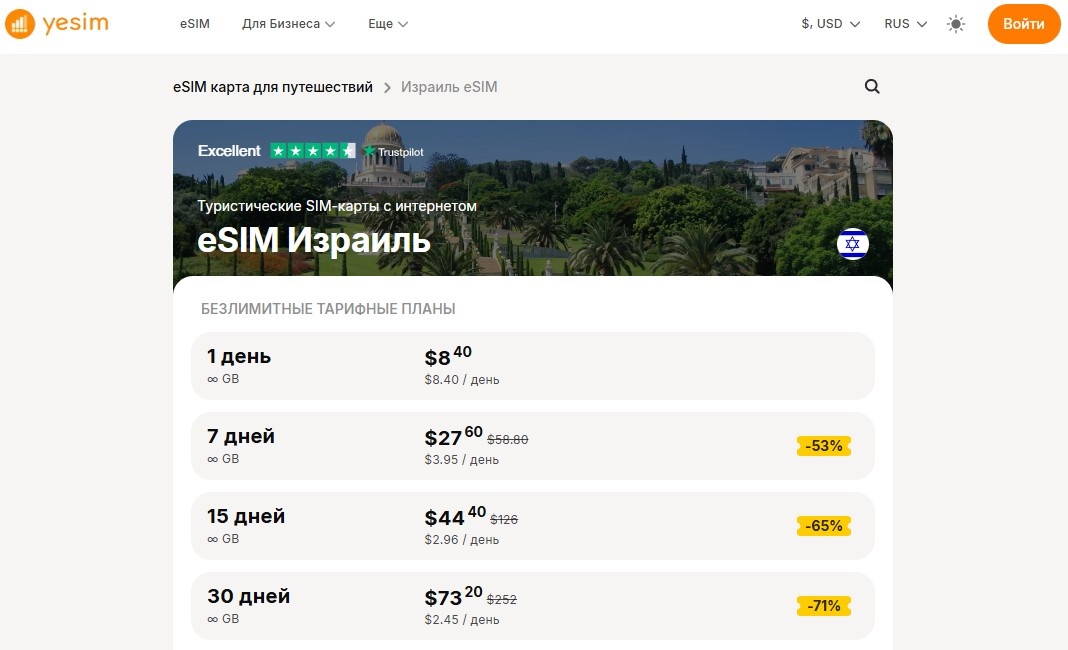
Task: Click the -53% discount badge
Action: (x=823, y=446)
